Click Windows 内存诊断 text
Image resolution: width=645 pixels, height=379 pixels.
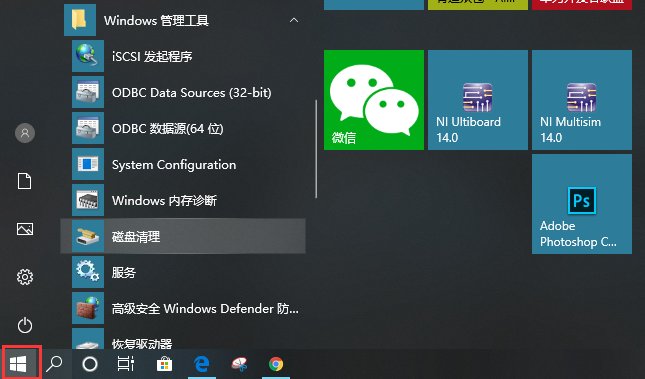tap(165, 200)
